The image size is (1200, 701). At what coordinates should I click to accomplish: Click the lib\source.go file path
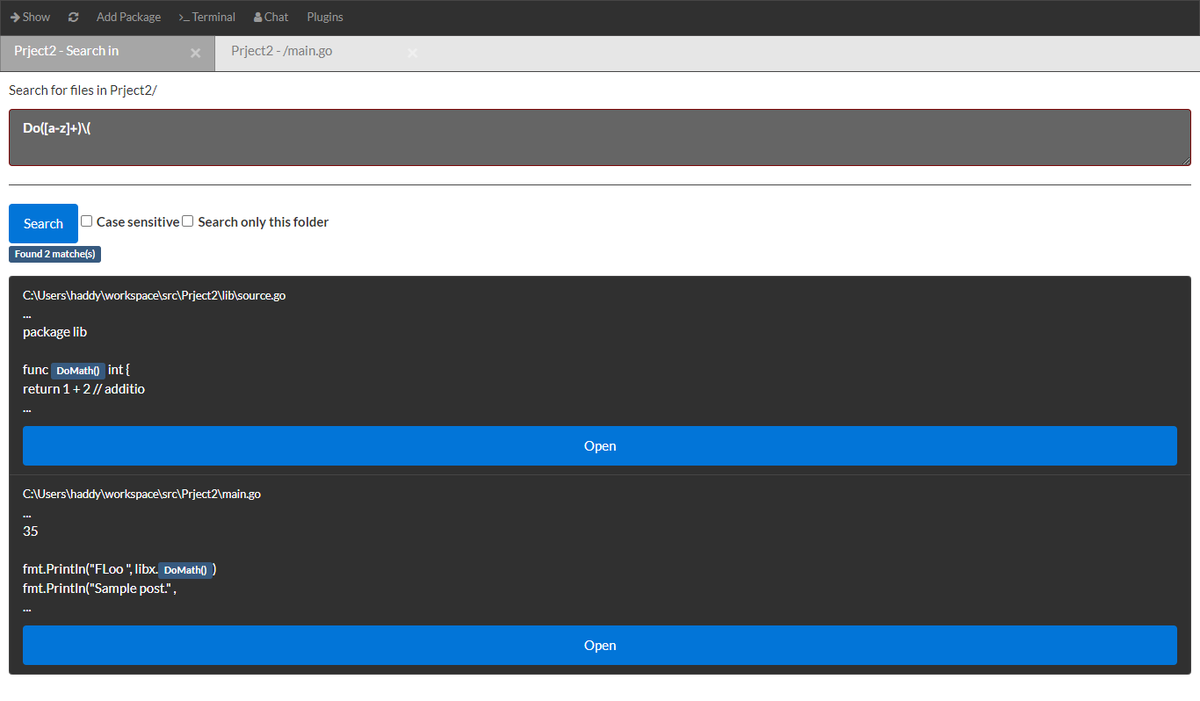pyautogui.click(x=154, y=295)
